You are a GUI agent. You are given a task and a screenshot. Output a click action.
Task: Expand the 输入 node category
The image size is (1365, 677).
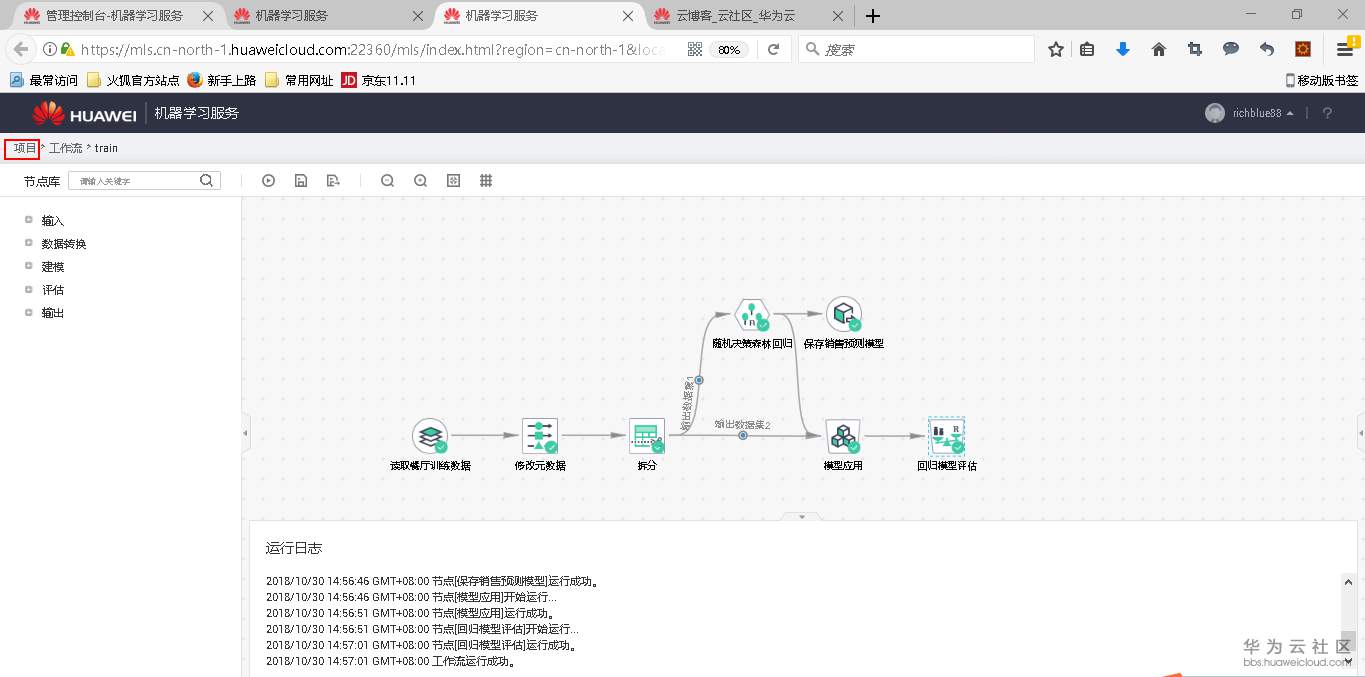coord(29,220)
